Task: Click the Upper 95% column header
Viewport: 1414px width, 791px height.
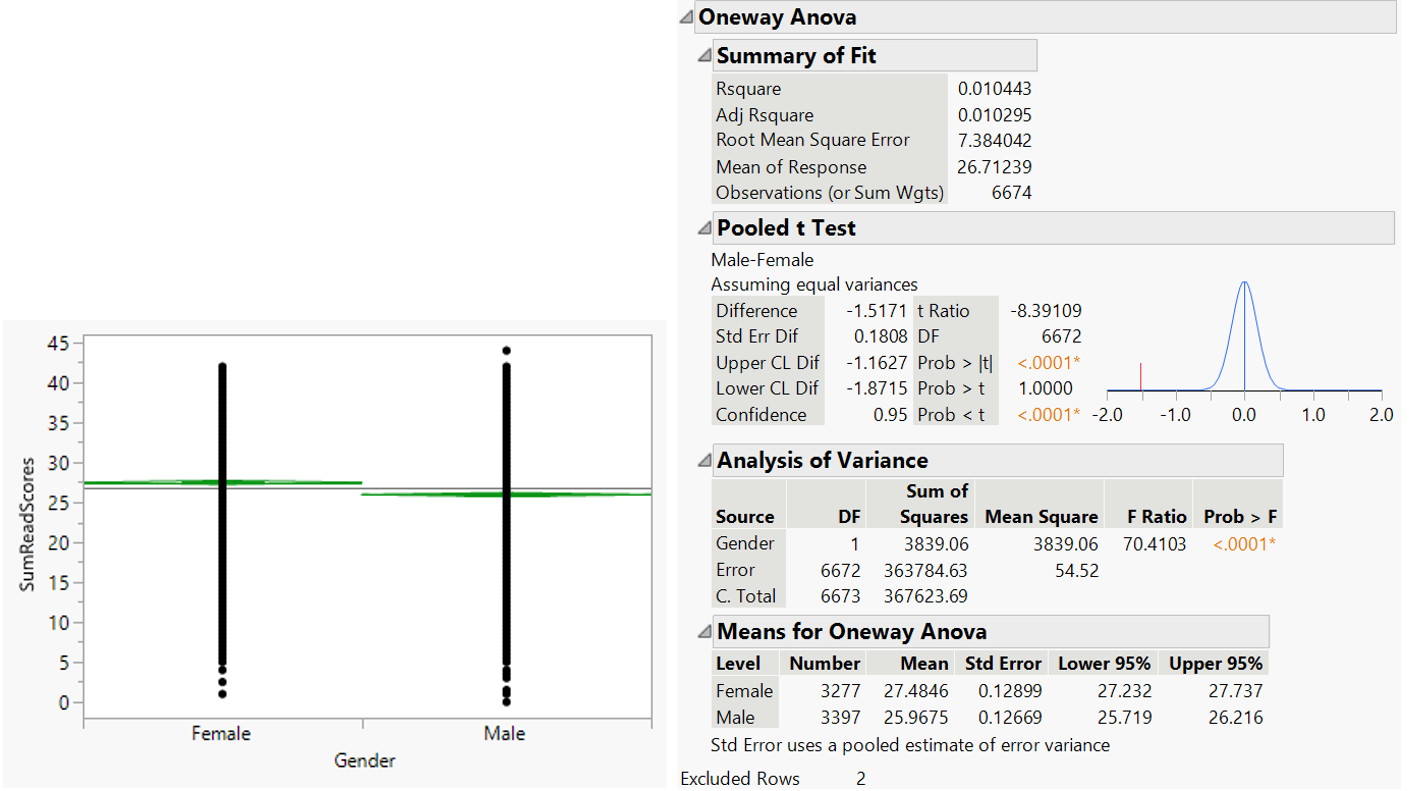Action: point(1215,663)
